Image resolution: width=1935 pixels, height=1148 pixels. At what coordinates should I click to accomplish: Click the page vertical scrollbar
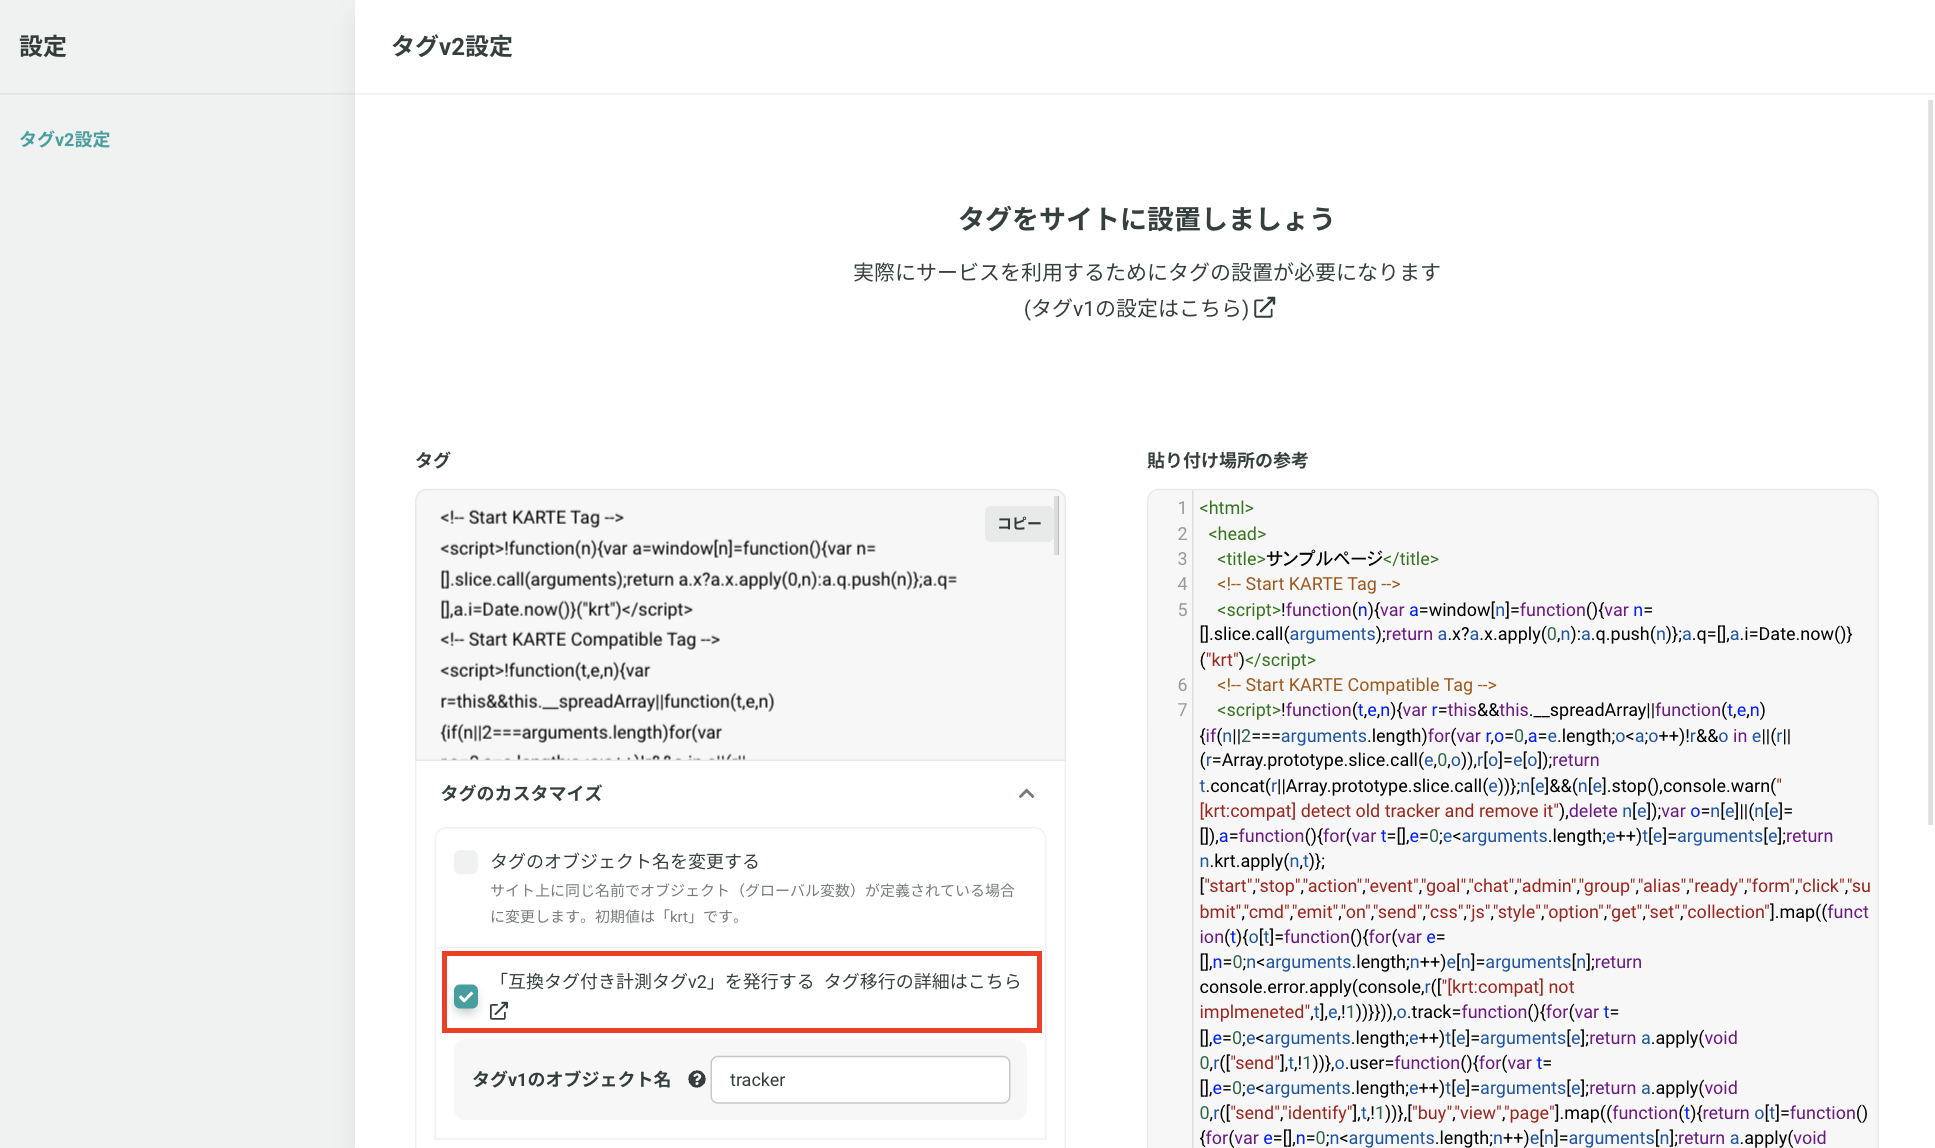coord(1930,460)
